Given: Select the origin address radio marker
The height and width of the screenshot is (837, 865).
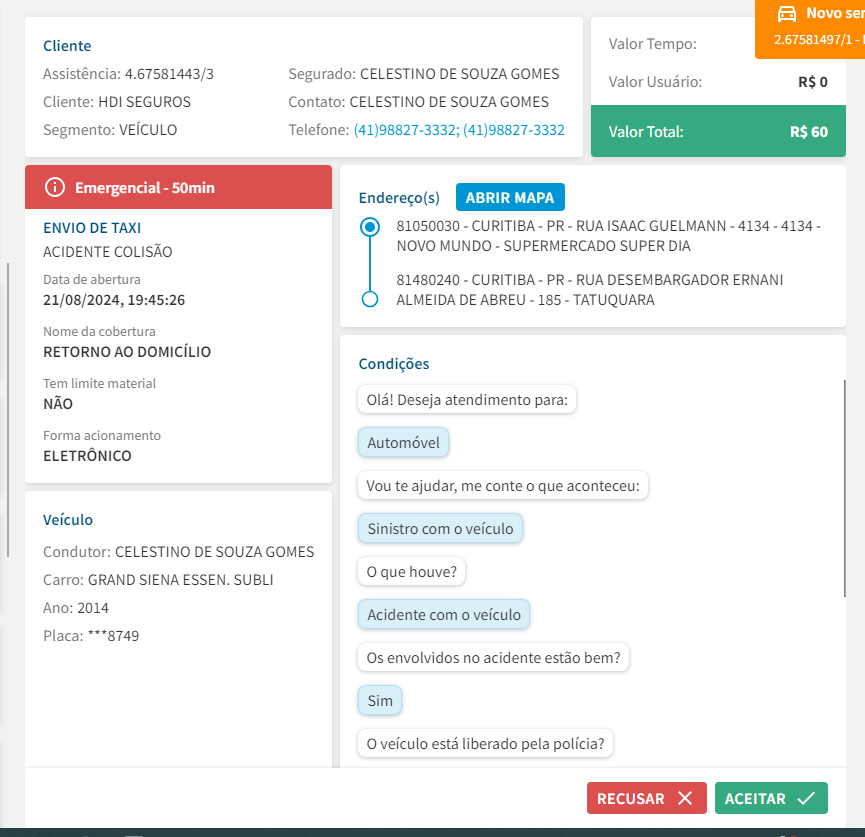Looking at the screenshot, I should pos(370,227).
